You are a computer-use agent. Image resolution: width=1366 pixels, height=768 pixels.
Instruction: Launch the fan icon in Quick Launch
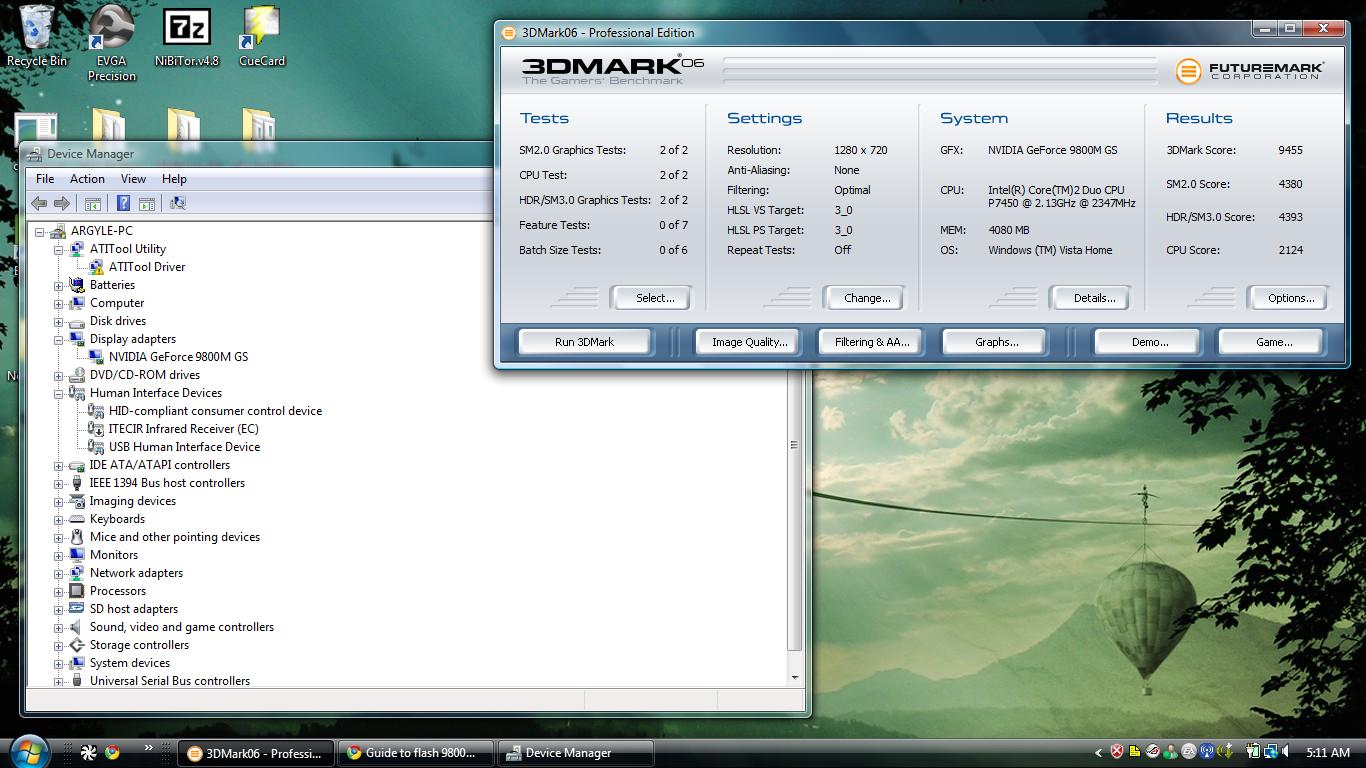(88, 752)
